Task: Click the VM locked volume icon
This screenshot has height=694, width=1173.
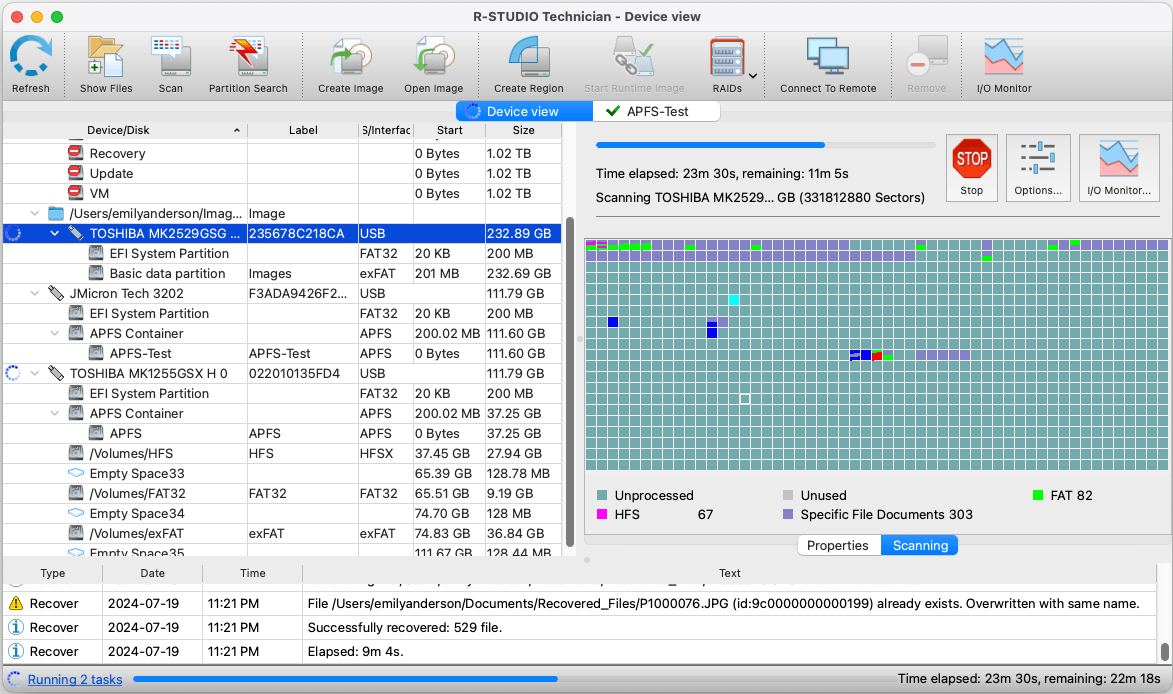Action: coord(76,192)
